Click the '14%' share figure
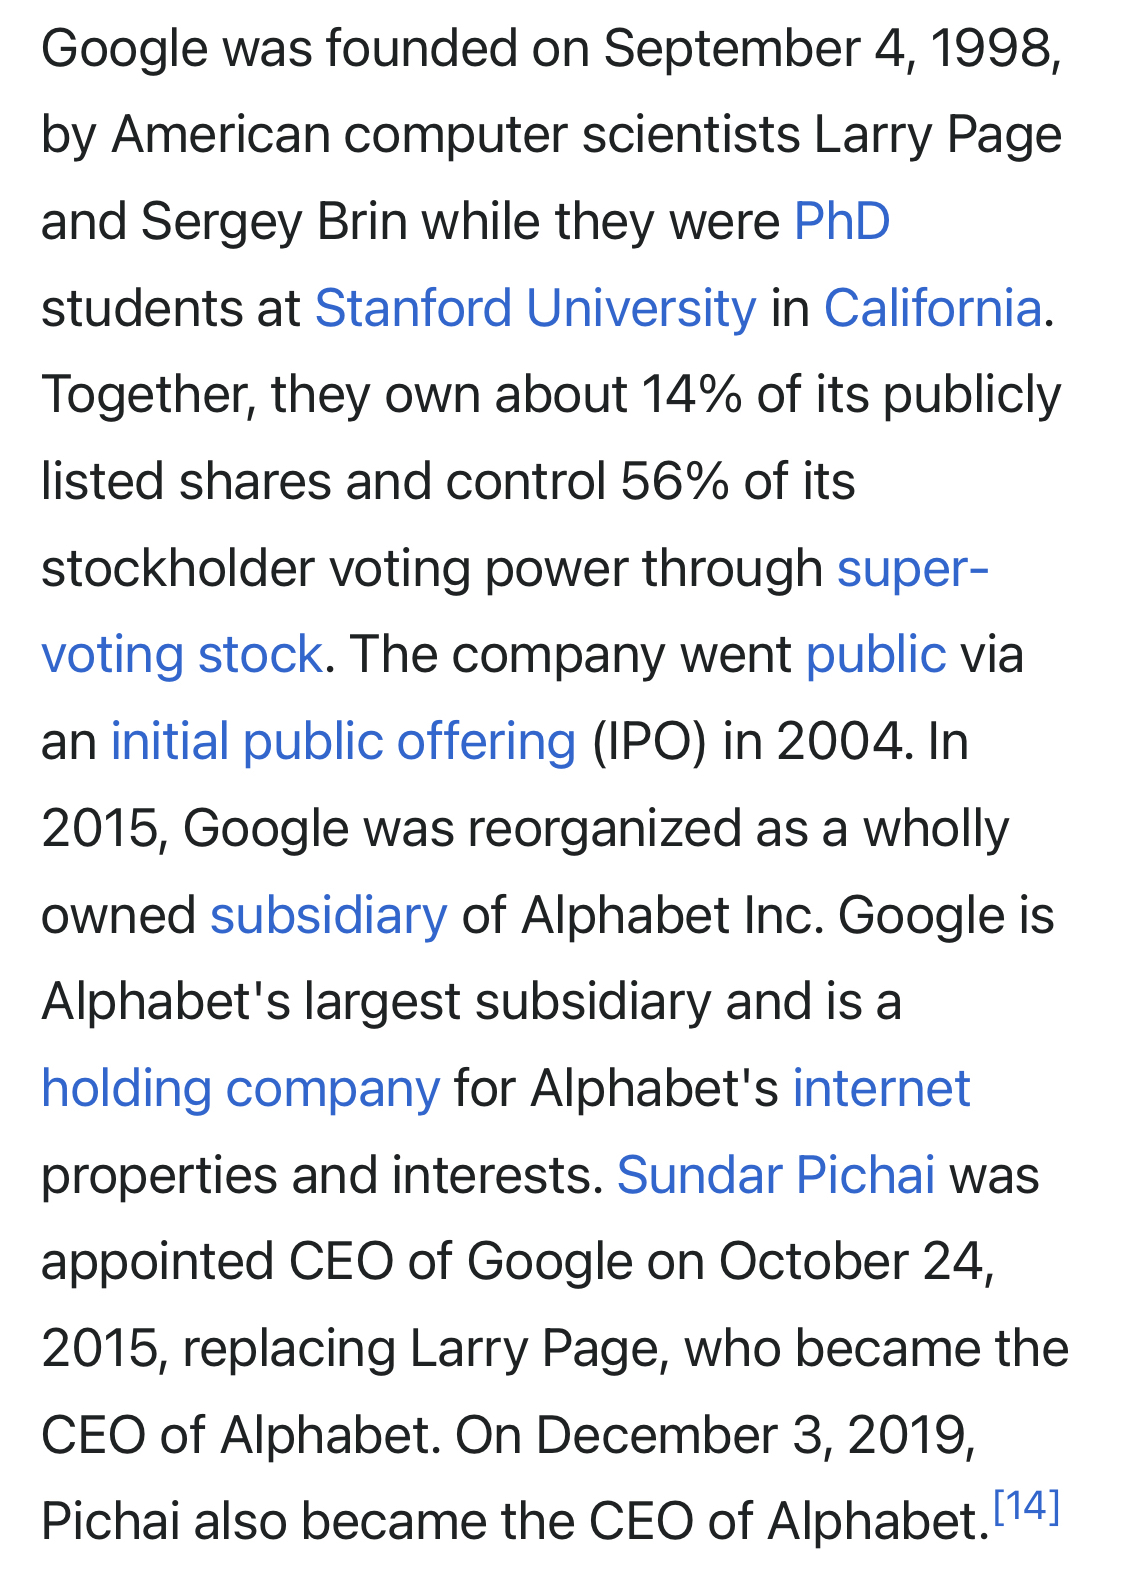1125x1574 pixels. tap(691, 396)
